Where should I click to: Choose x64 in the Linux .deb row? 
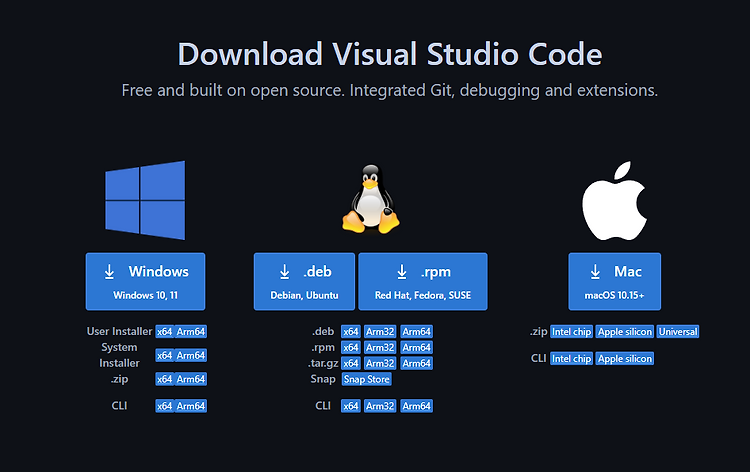[x=351, y=331]
